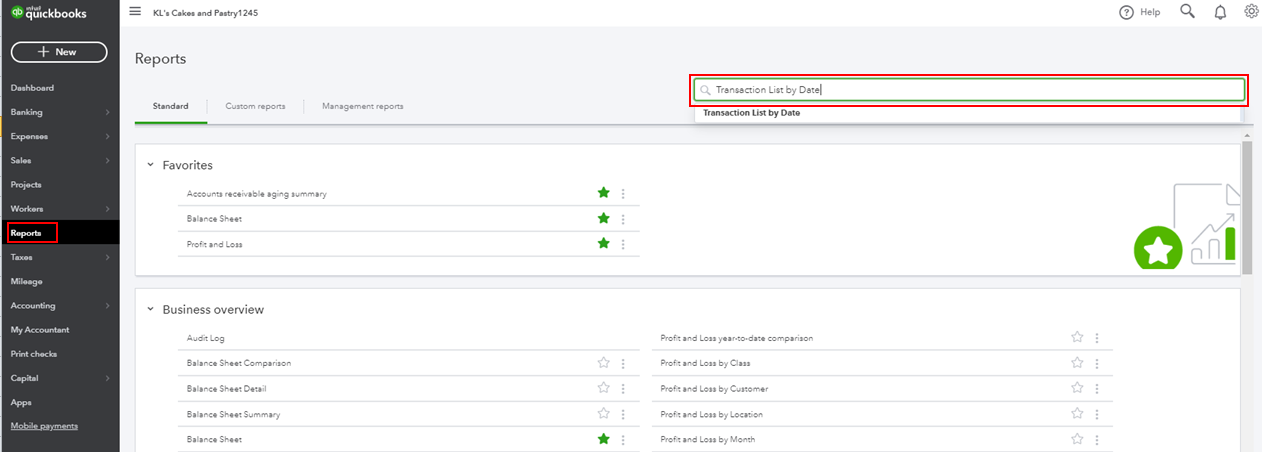
Task: Open the settings gear icon
Action: 1251,11
